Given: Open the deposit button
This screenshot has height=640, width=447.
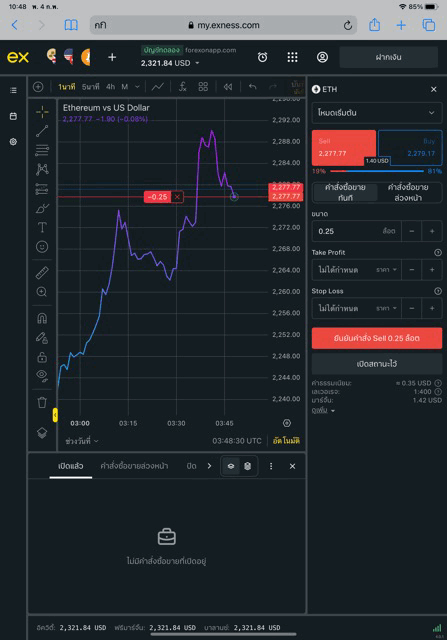Looking at the screenshot, I should [389, 57].
